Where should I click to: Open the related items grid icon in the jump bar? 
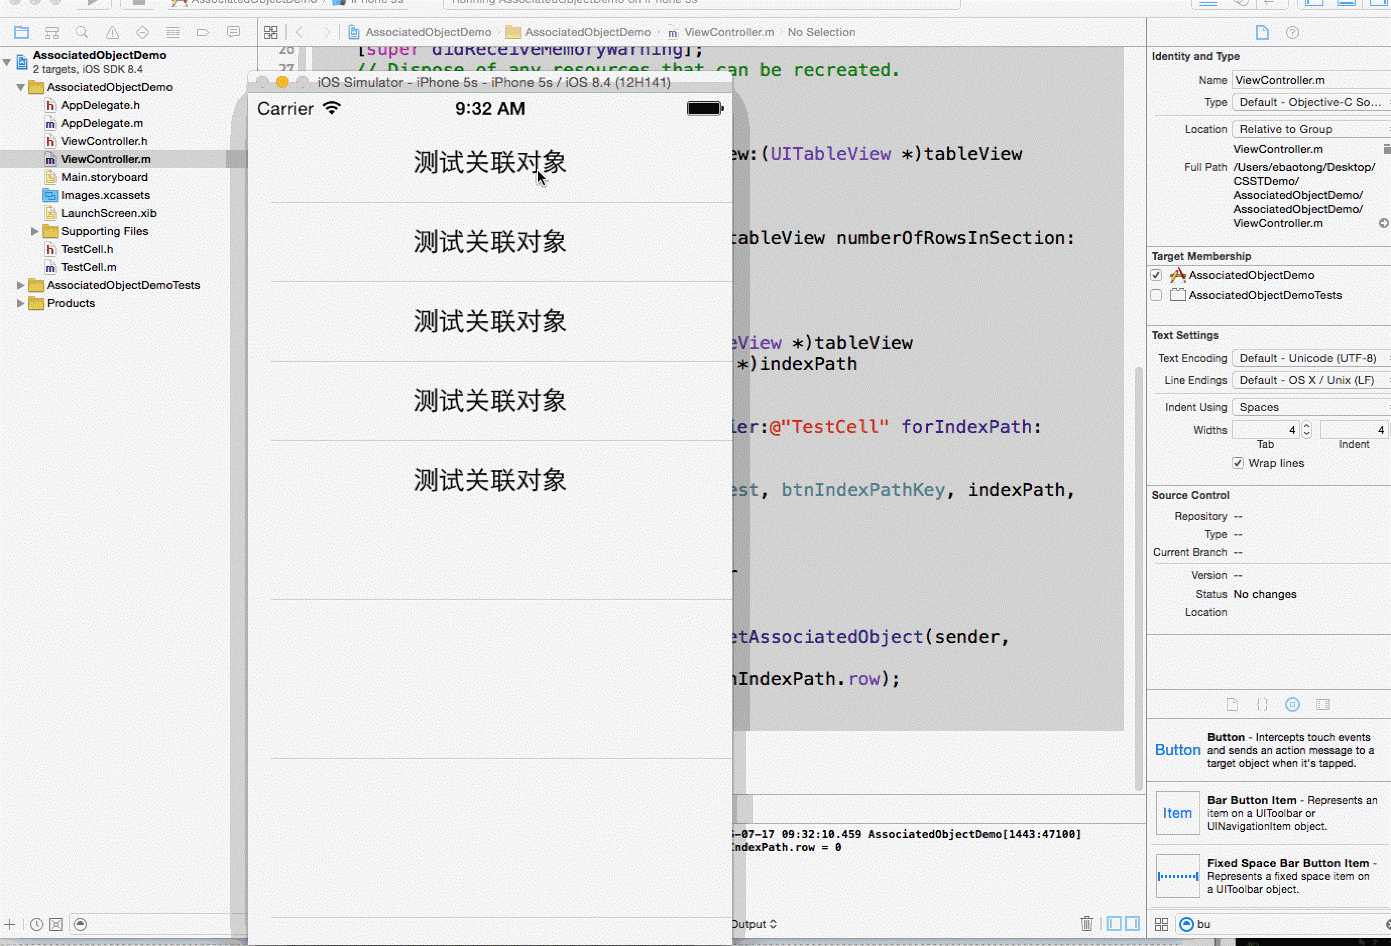pos(270,32)
